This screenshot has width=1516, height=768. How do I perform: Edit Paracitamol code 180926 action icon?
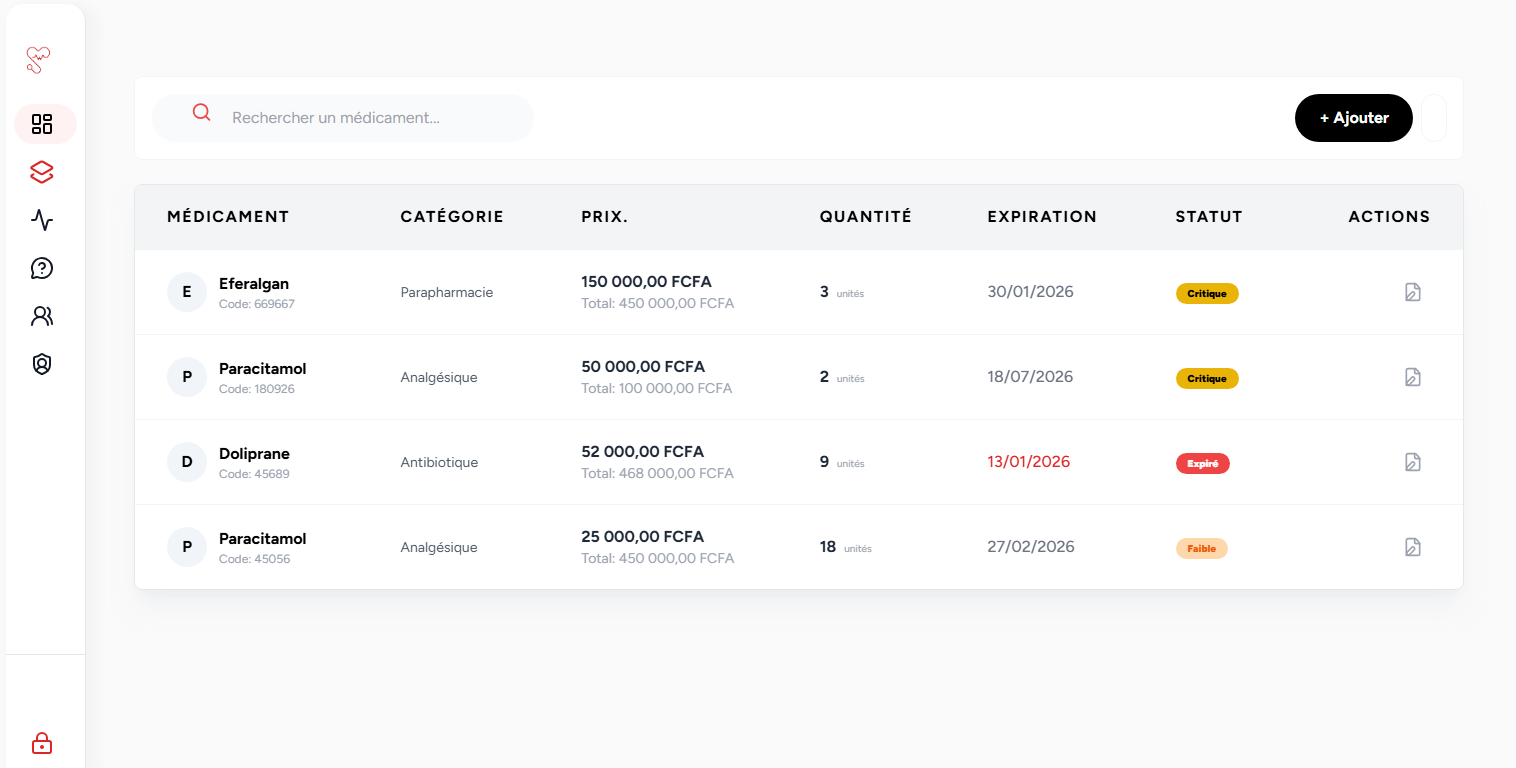pos(1413,377)
